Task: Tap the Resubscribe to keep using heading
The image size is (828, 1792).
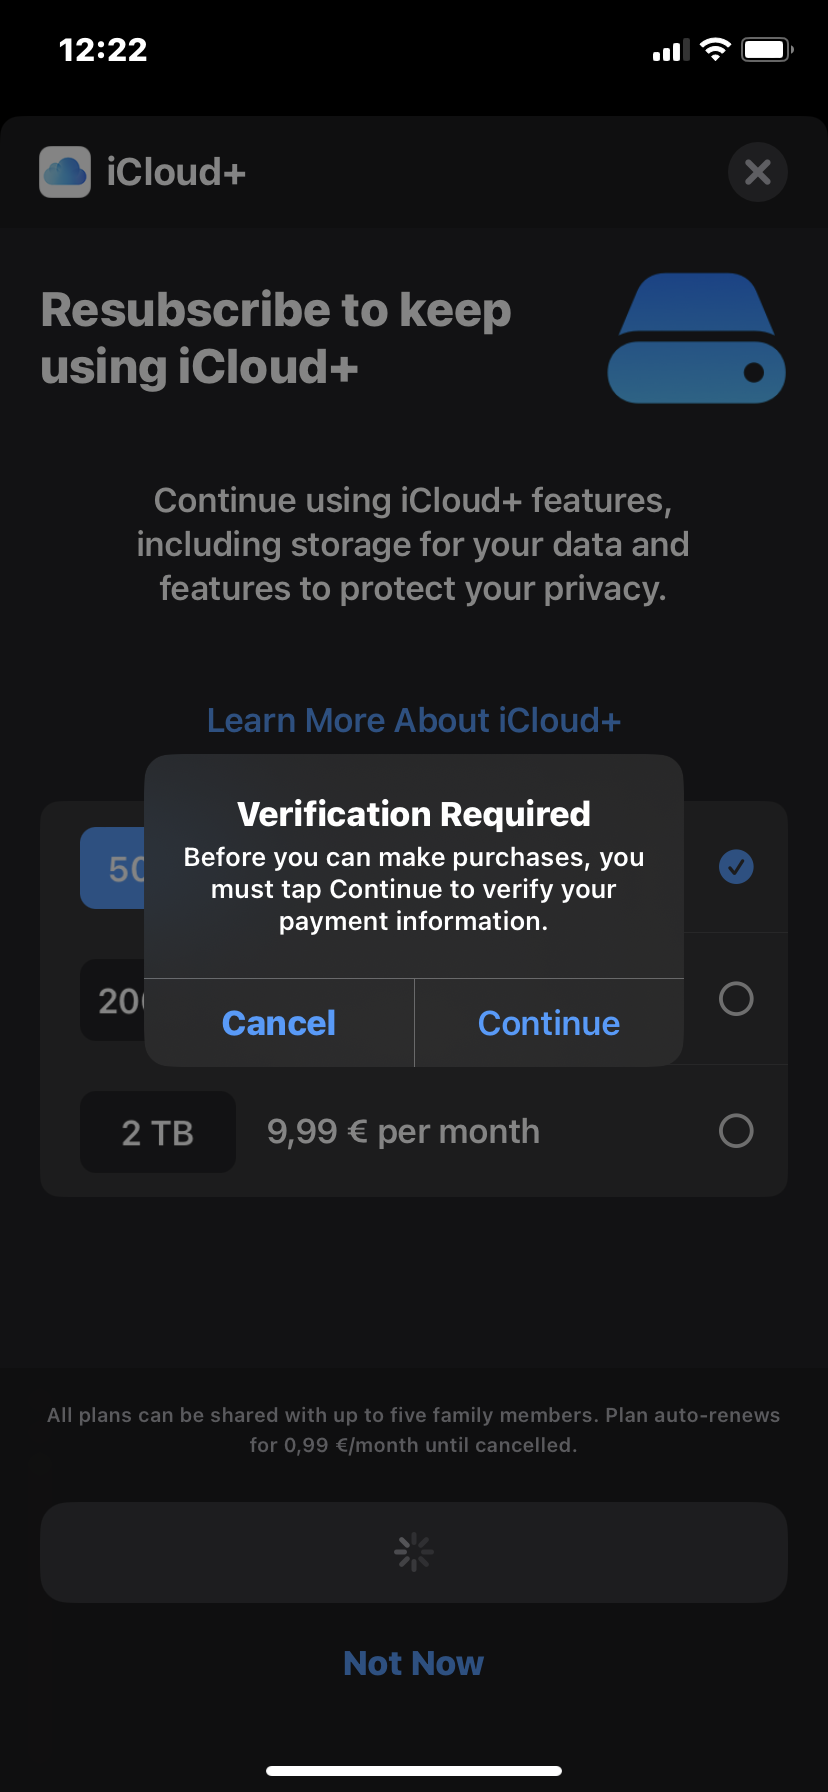Action: [x=276, y=338]
